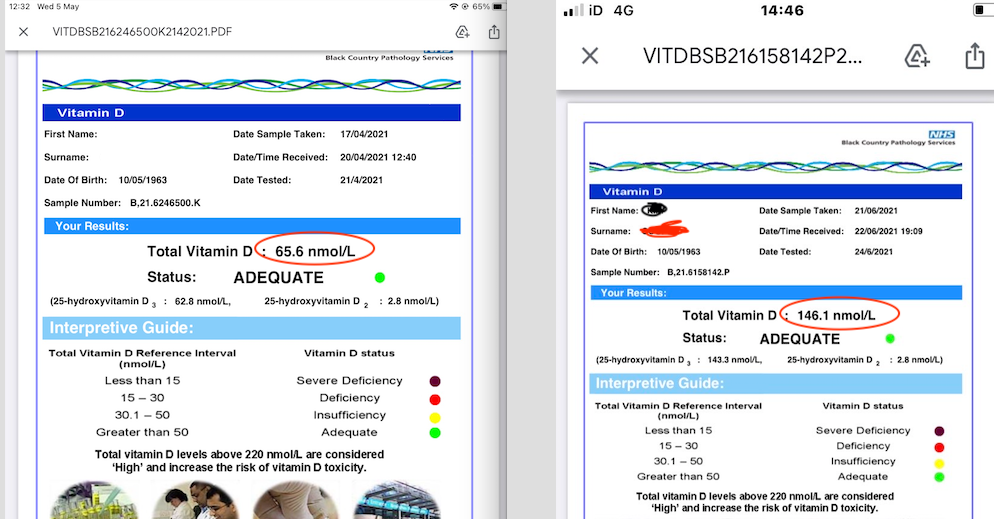The image size is (994, 519).
Task: Tap Your Results bar in right report
Action: (x=776, y=293)
